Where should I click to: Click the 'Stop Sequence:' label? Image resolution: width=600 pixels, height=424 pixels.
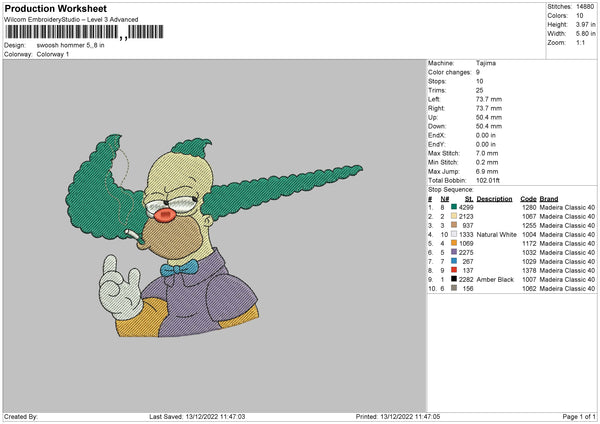451,190
